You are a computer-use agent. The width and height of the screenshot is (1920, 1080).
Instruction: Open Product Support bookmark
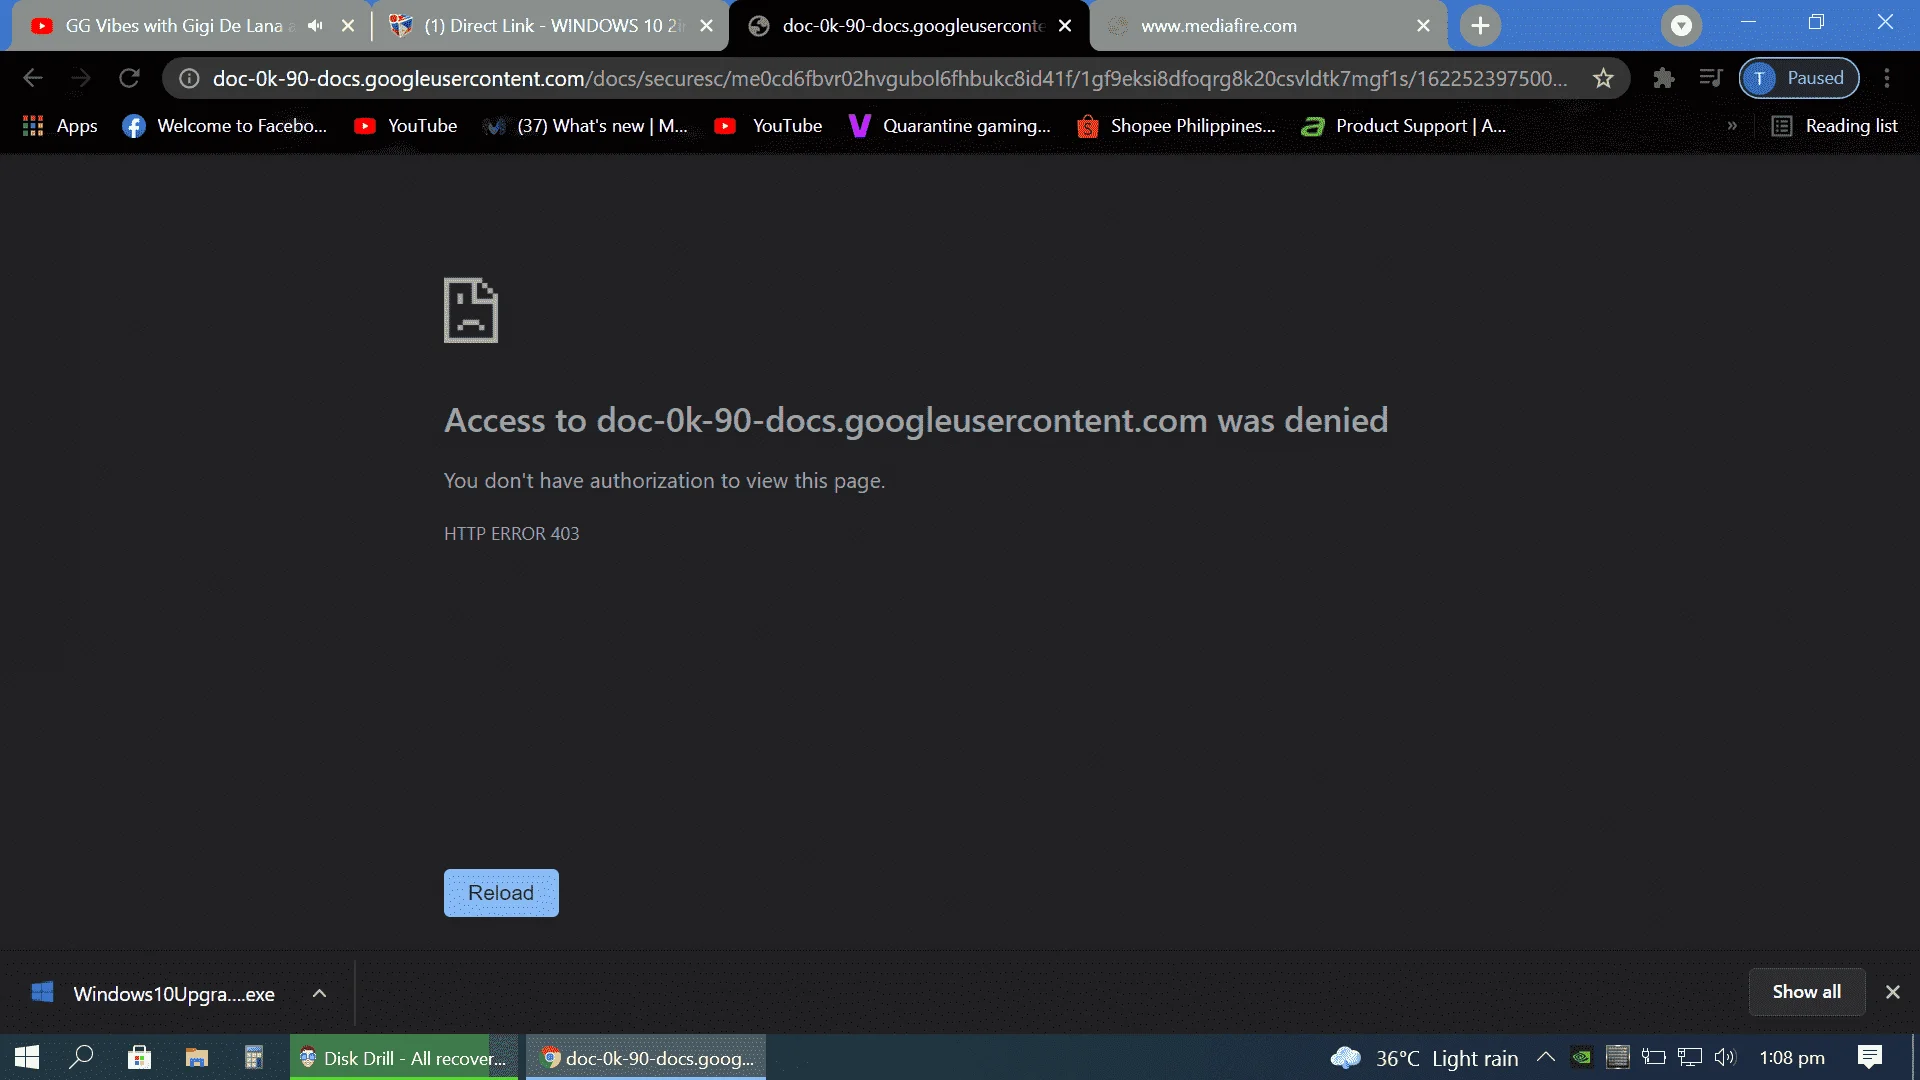click(x=1404, y=126)
